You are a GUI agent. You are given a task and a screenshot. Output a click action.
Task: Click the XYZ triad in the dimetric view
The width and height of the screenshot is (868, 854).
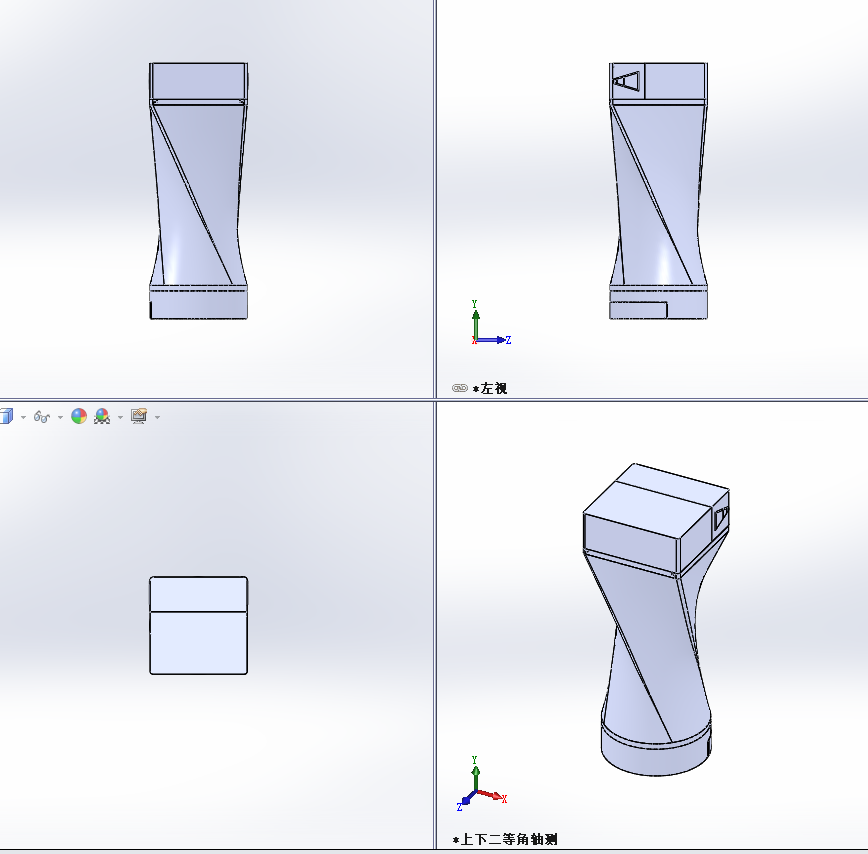tap(482, 784)
